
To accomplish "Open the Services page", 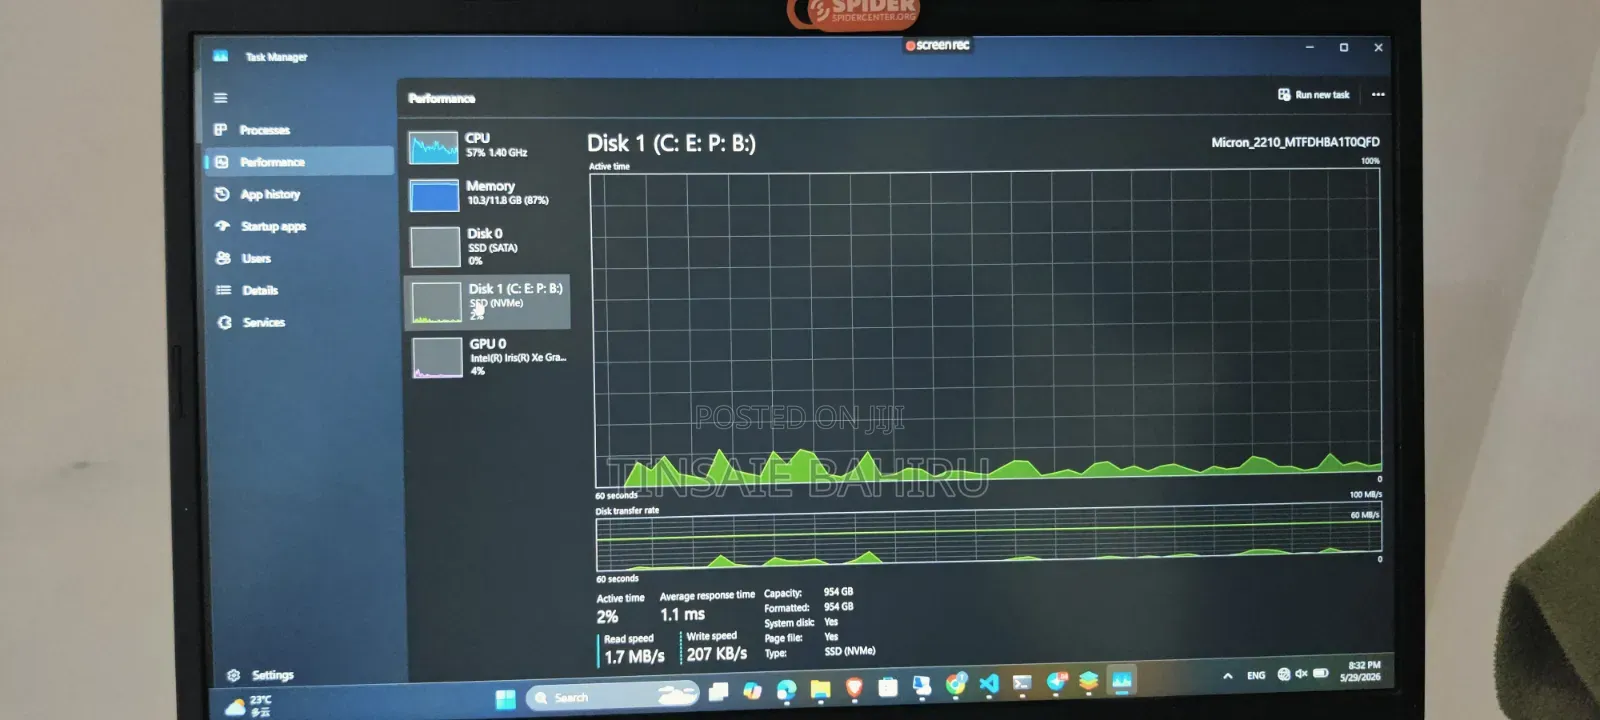I will [251, 322].
